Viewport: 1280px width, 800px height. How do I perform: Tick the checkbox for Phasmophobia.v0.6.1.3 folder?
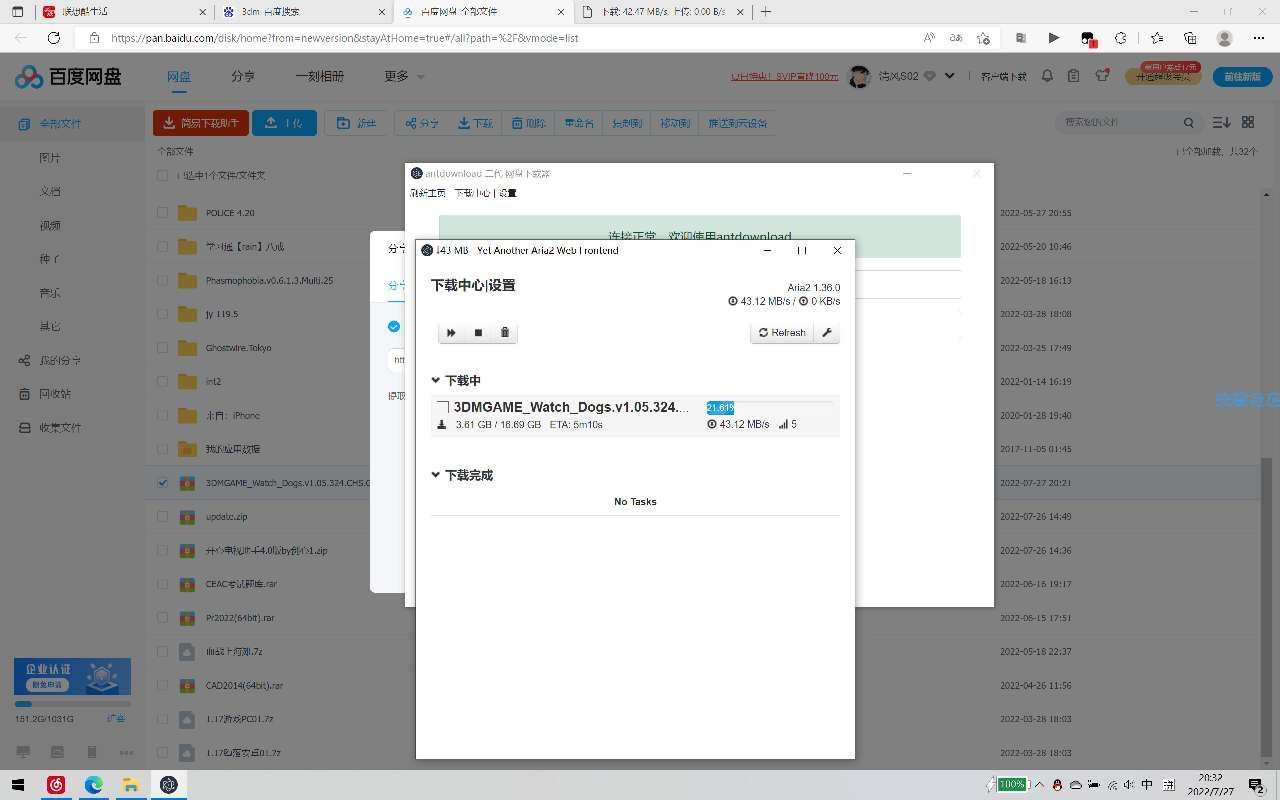[163, 280]
